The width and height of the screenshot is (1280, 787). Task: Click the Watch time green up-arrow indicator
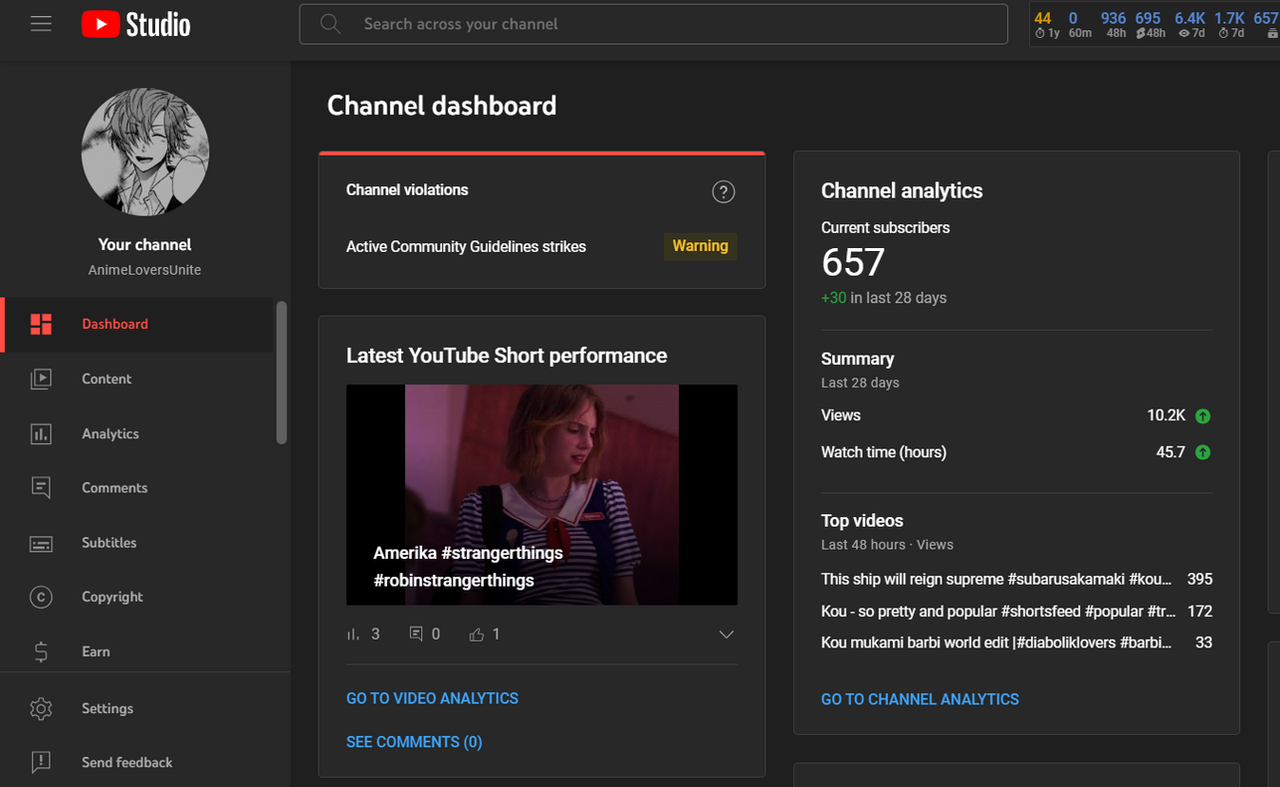(1203, 453)
